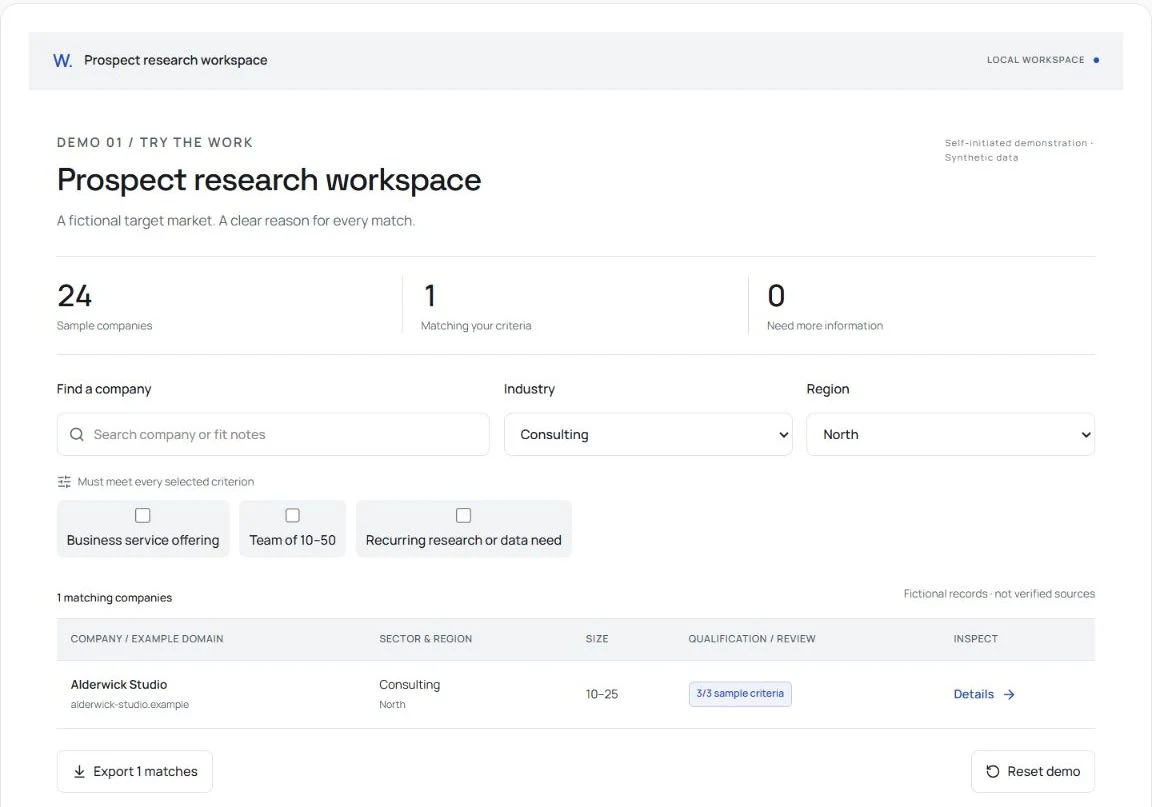Open Details for Alderwick Studio
Image resolution: width=1152 pixels, height=807 pixels.
984,695
